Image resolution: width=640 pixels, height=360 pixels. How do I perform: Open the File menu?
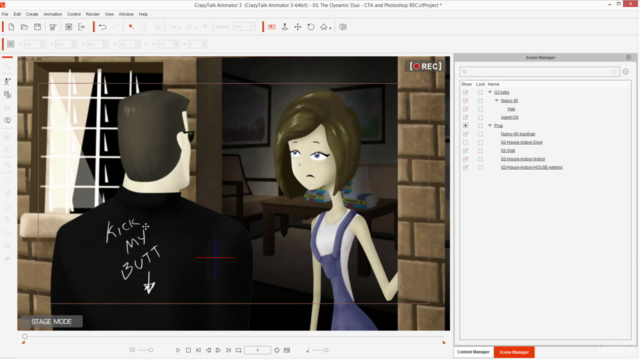click(x=5, y=14)
